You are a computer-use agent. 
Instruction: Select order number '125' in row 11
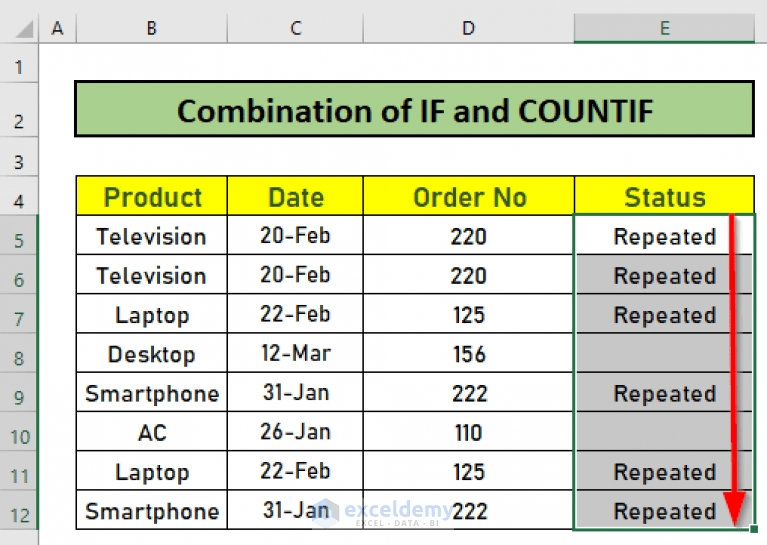pyautogui.click(x=469, y=470)
